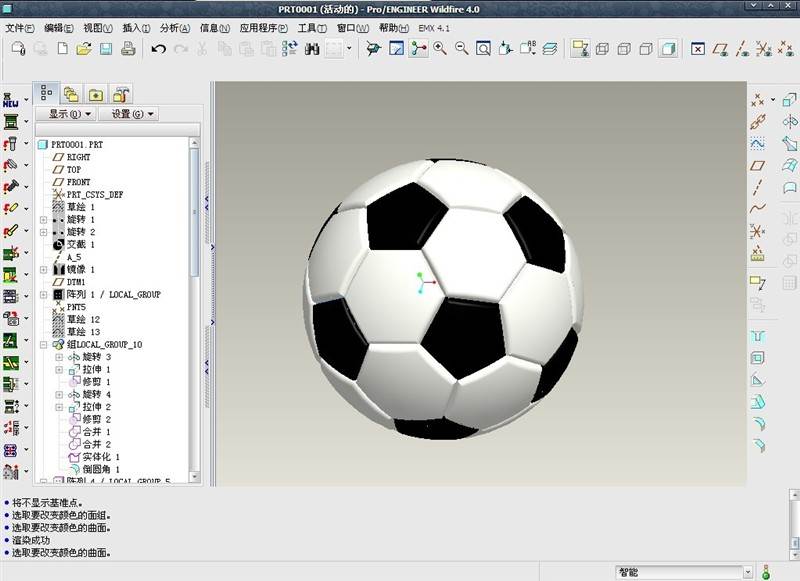The height and width of the screenshot is (581, 800).
Task: Click the 显示(O) button in model tree
Action: (64, 114)
